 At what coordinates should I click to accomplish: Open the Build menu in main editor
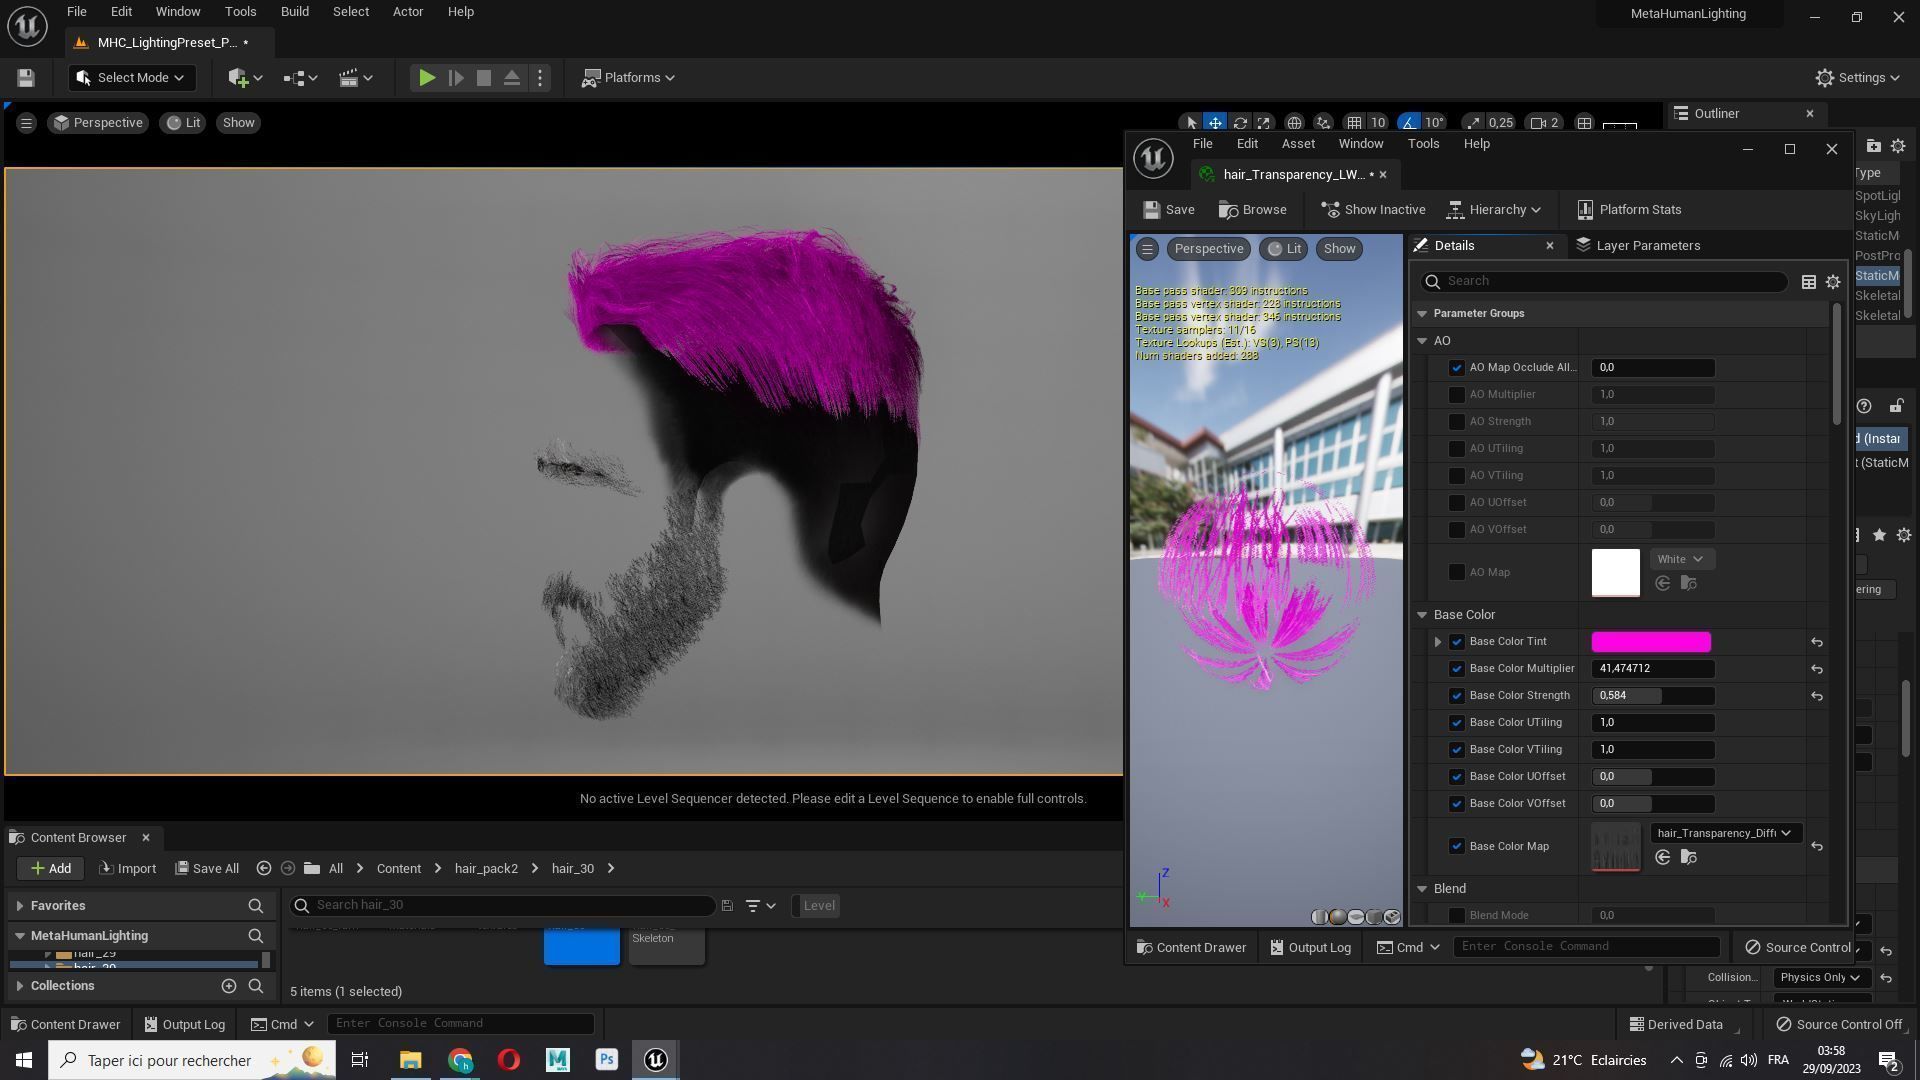[294, 12]
